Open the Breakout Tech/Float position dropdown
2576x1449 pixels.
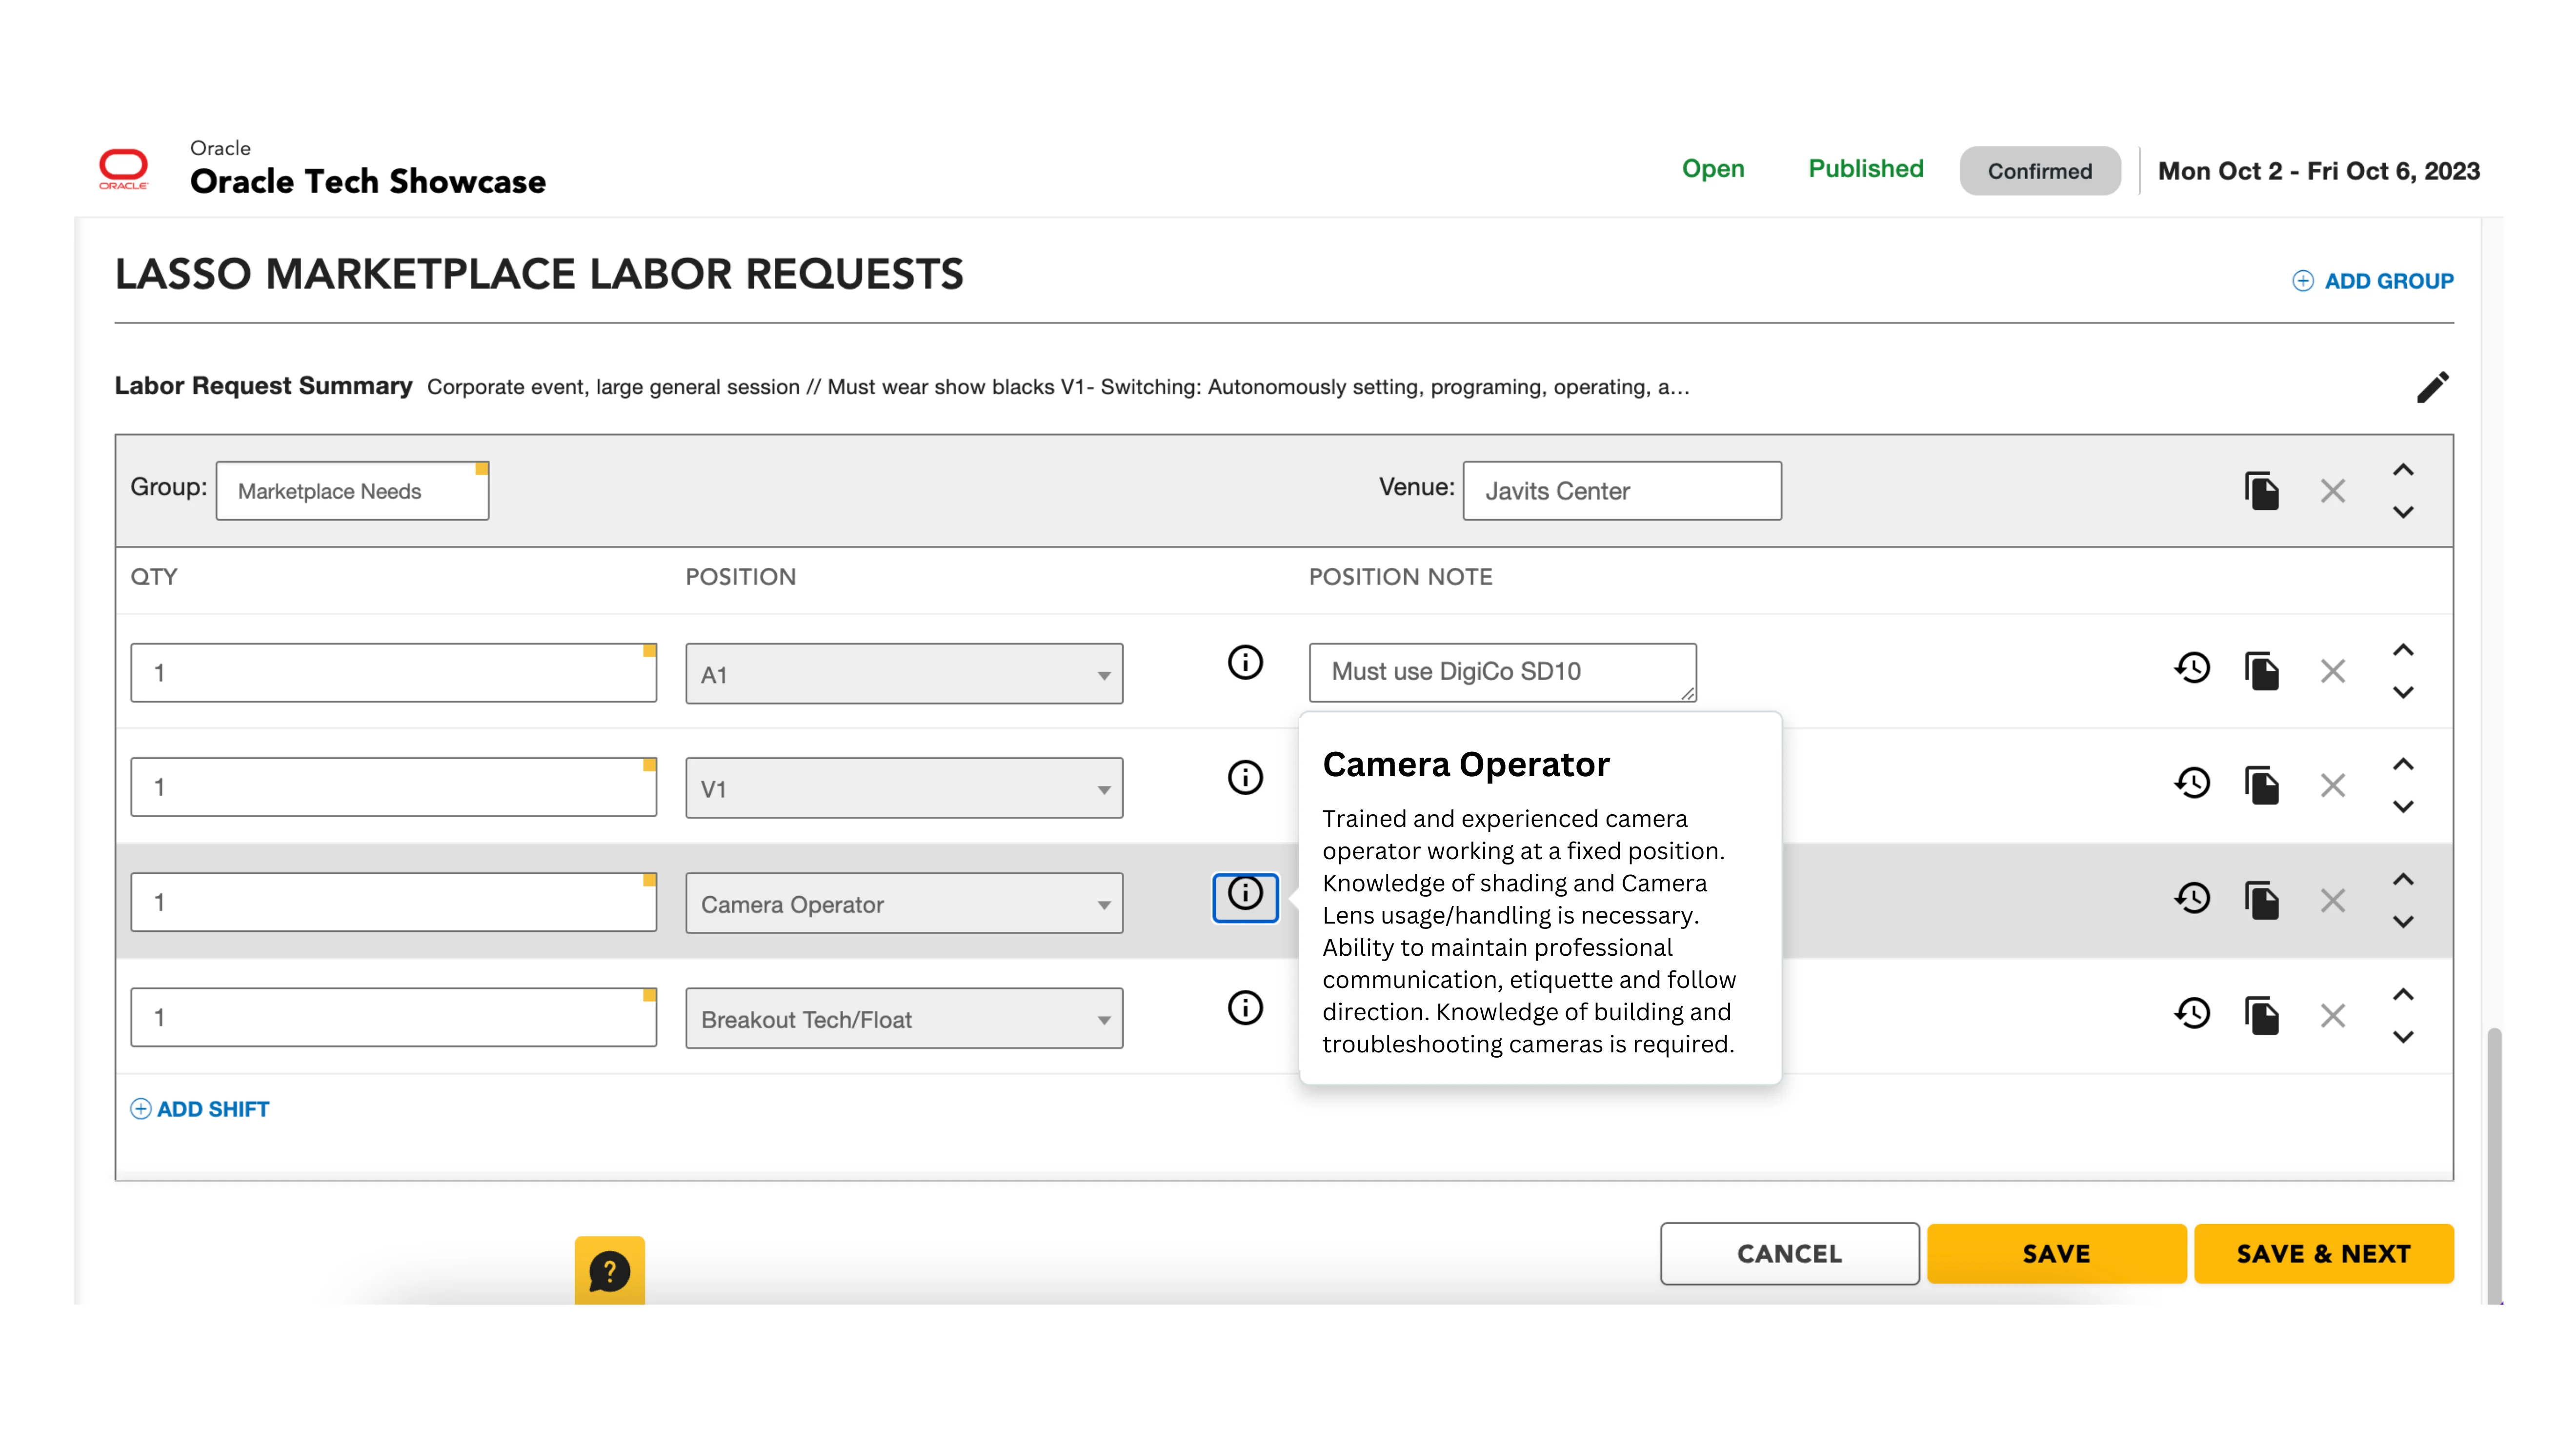904,1018
